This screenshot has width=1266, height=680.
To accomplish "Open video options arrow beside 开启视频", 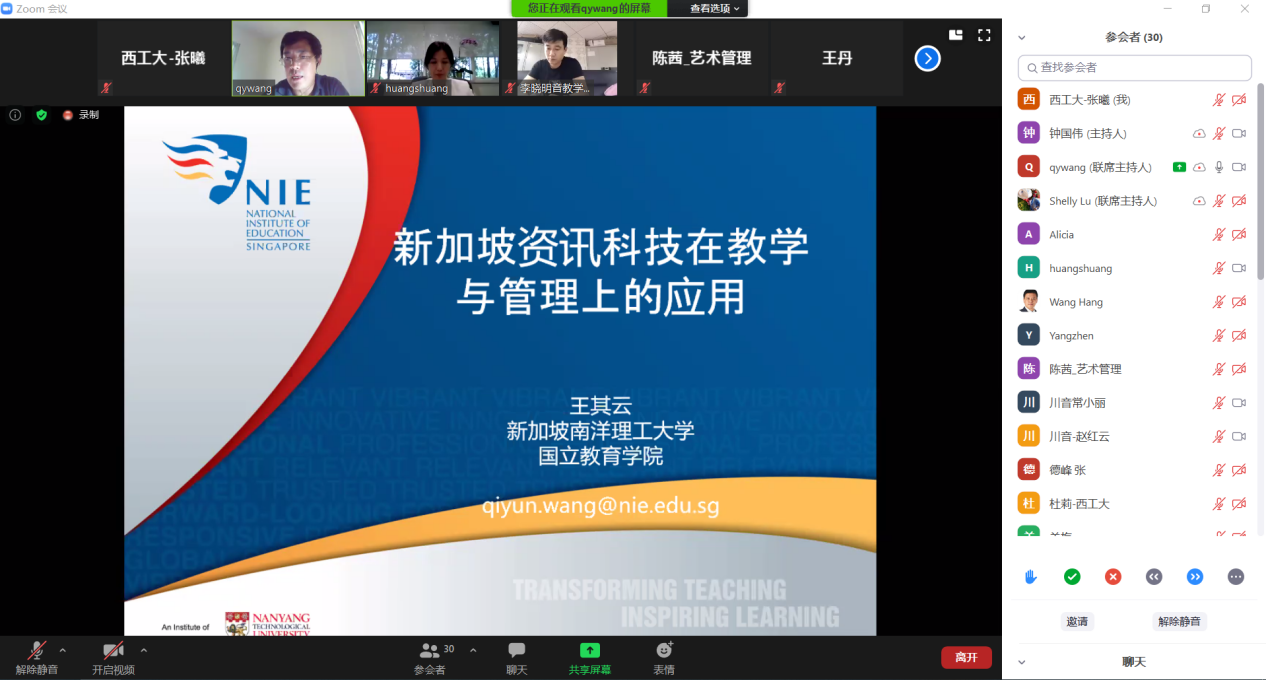I will (143, 650).
